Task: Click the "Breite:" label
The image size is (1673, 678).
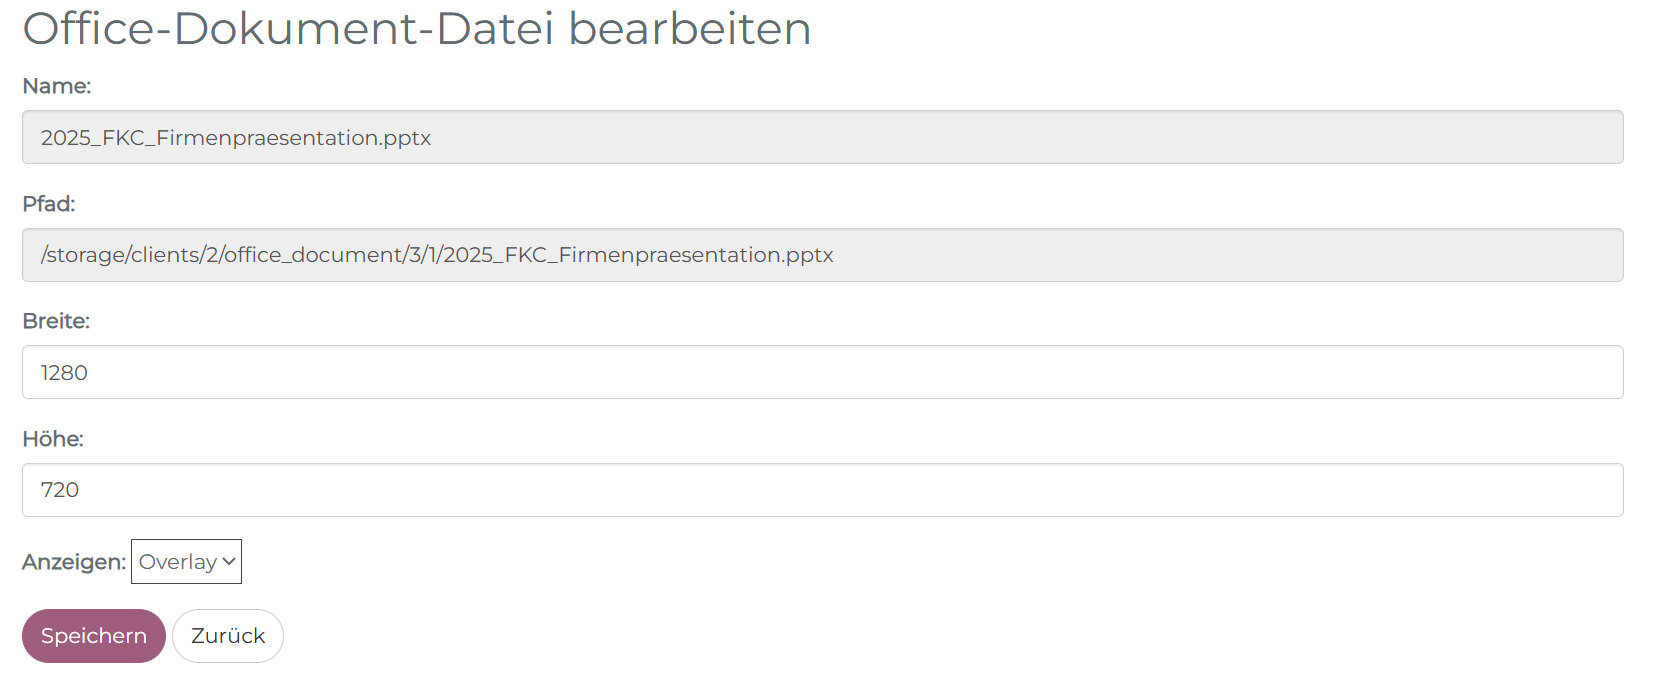Action: [x=56, y=321]
